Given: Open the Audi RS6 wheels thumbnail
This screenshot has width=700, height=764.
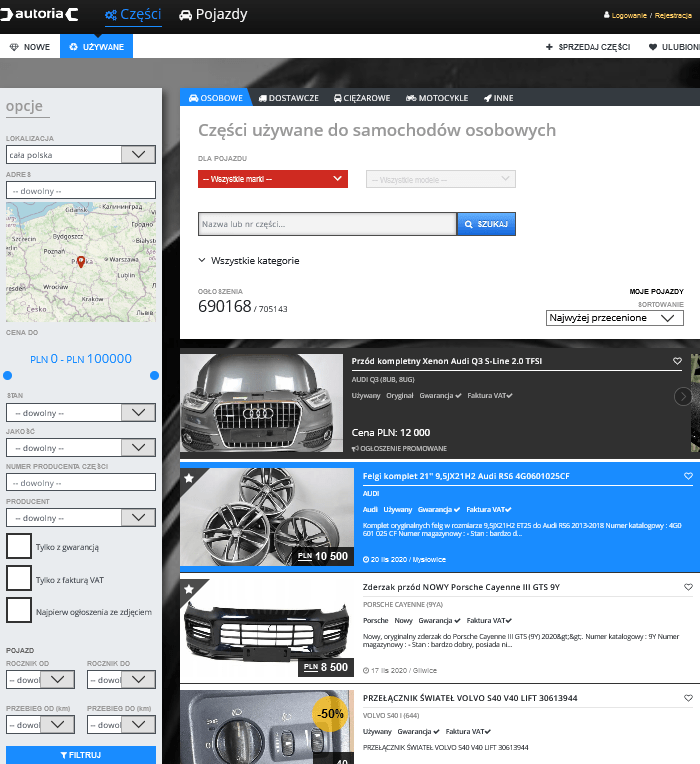Looking at the screenshot, I should click(x=267, y=517).
